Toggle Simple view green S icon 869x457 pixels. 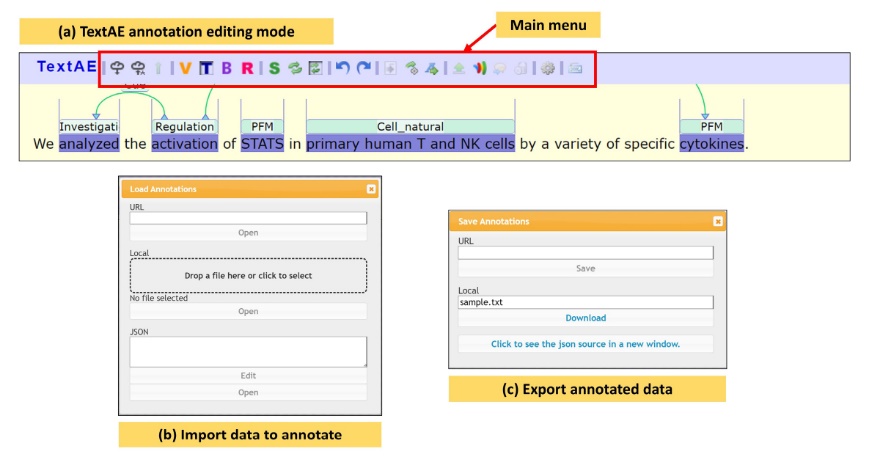[274, 68]
